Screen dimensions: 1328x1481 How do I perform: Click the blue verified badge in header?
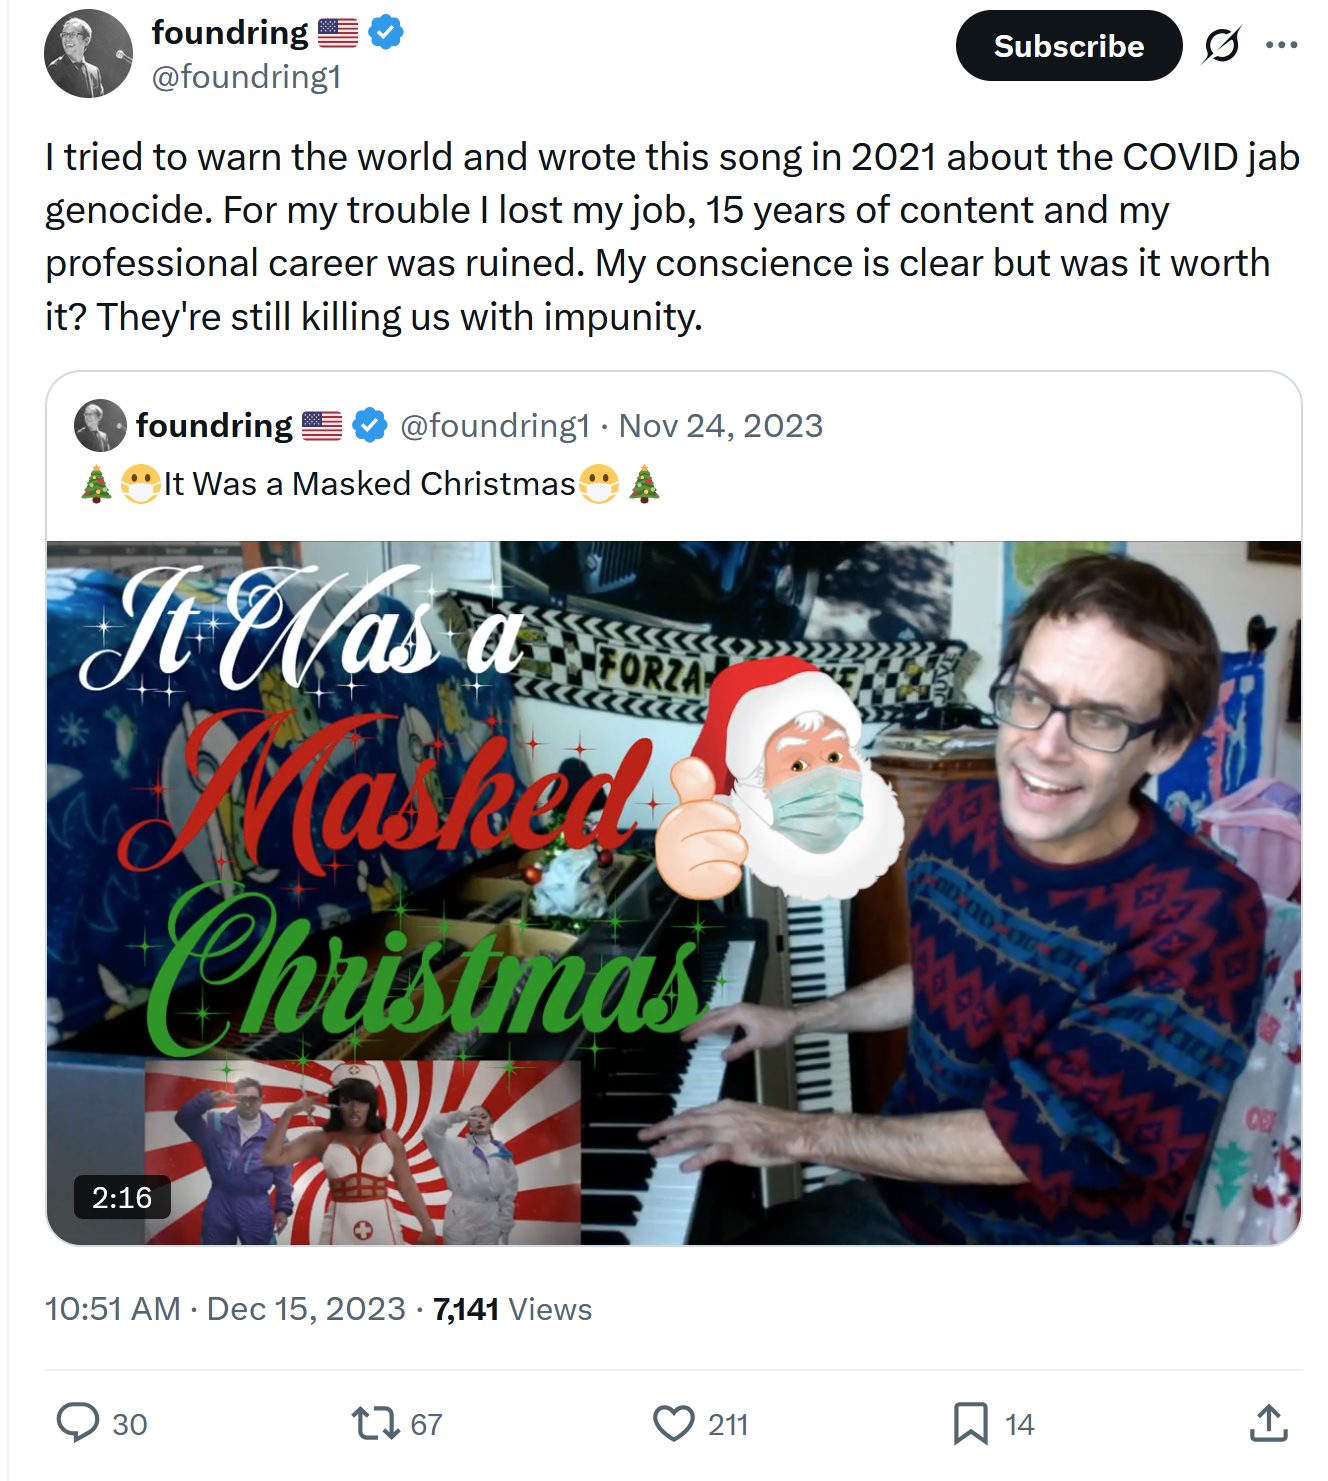point(386,33)
